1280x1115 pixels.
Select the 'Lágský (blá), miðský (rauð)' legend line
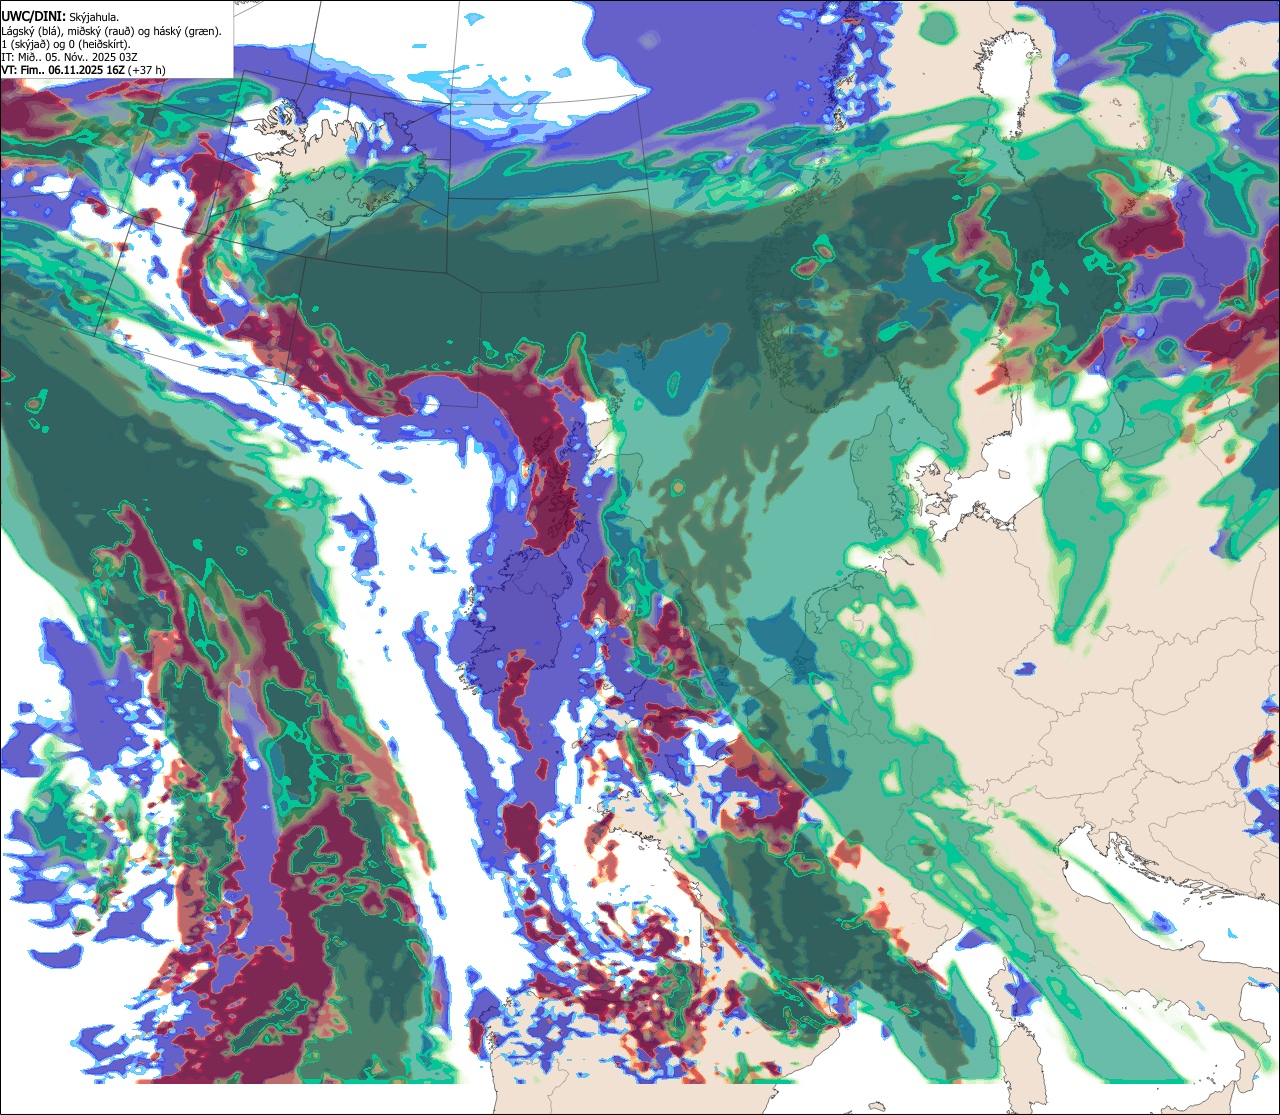(x=112, y=31)
